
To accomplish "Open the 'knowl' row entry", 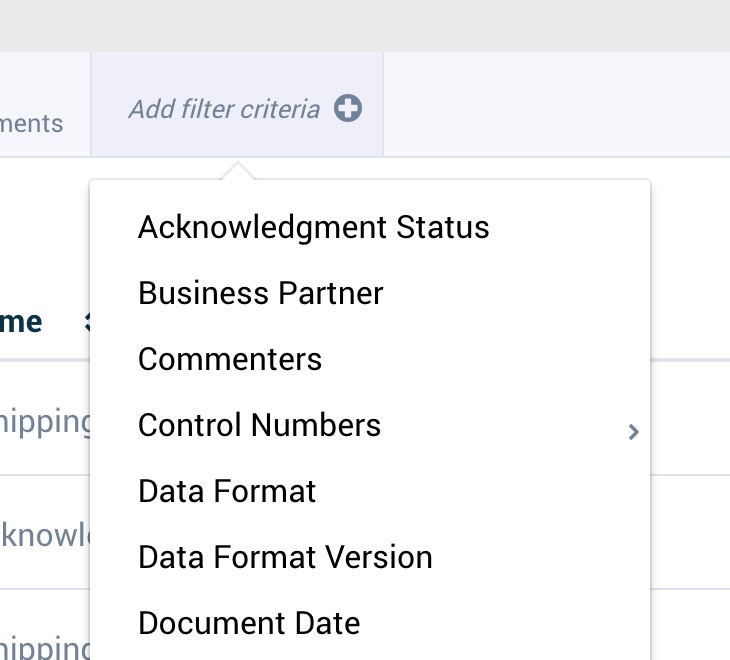I will pos(45,535).
